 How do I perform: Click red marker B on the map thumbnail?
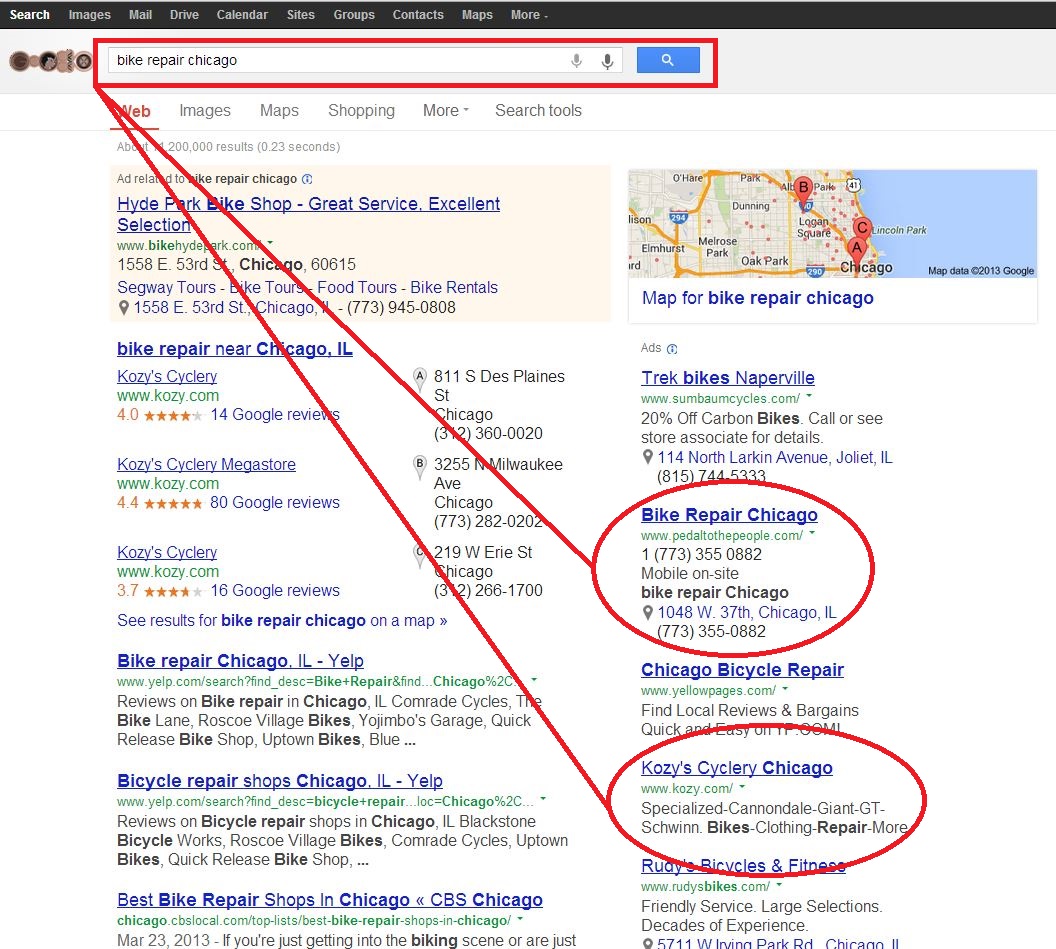(x=803, y=189)
